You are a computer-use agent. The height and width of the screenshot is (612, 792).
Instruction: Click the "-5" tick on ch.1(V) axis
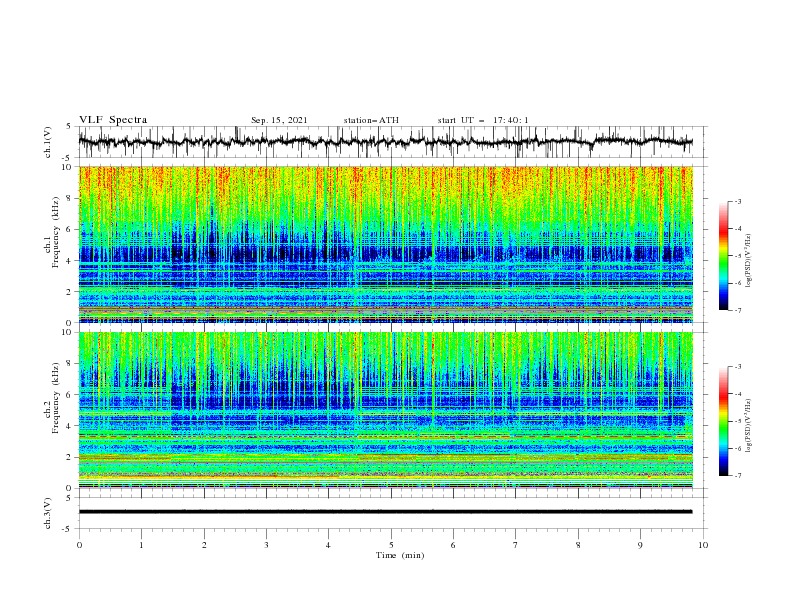click(67, 158)
